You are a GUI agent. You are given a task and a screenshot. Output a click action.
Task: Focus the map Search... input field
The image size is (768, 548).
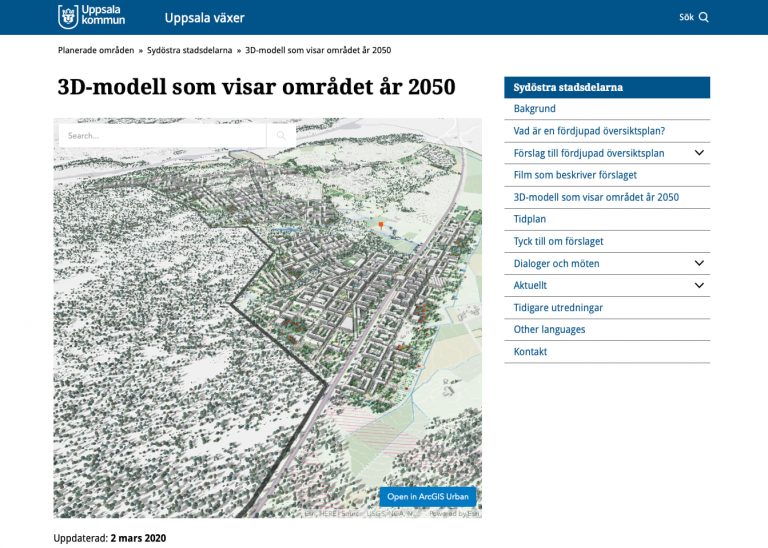(163, 136)
